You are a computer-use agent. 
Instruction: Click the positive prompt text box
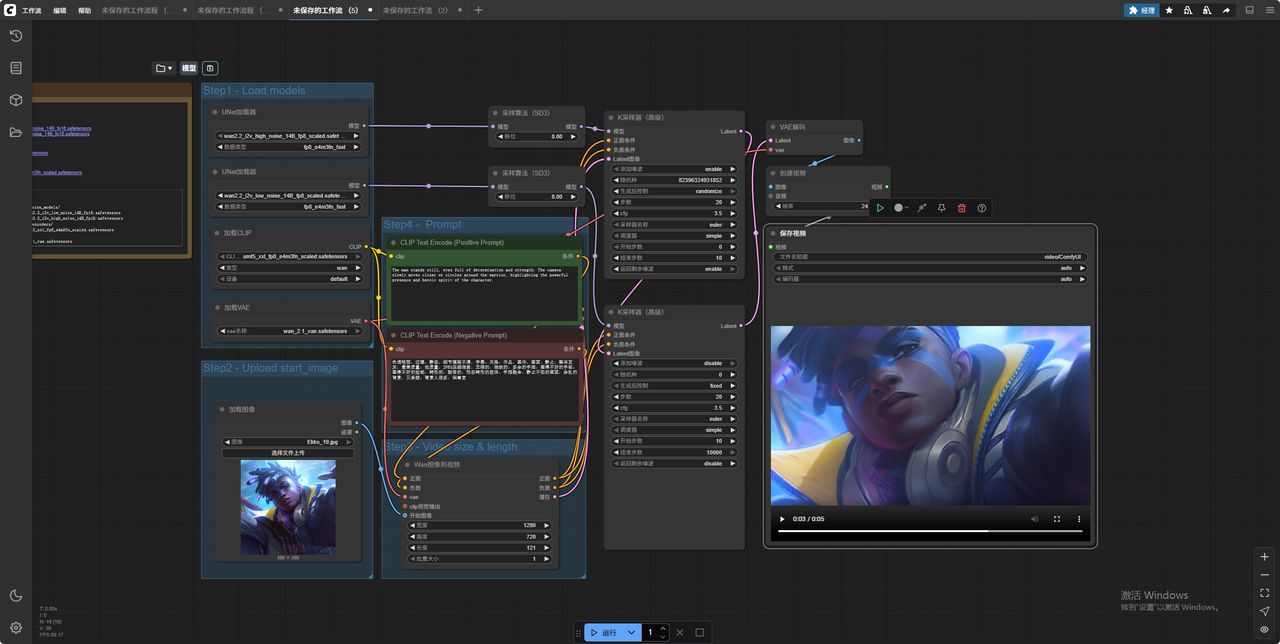point(484,292)
